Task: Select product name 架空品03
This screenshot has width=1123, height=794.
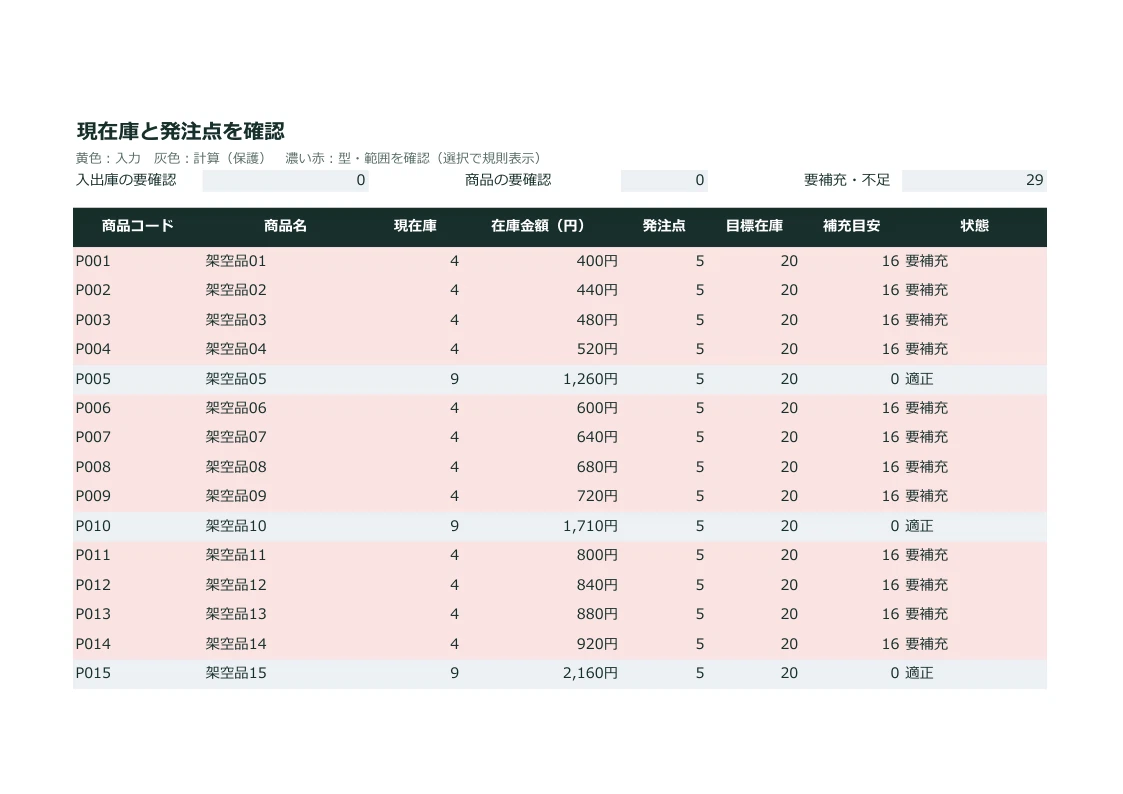Action: coord(236,320)
